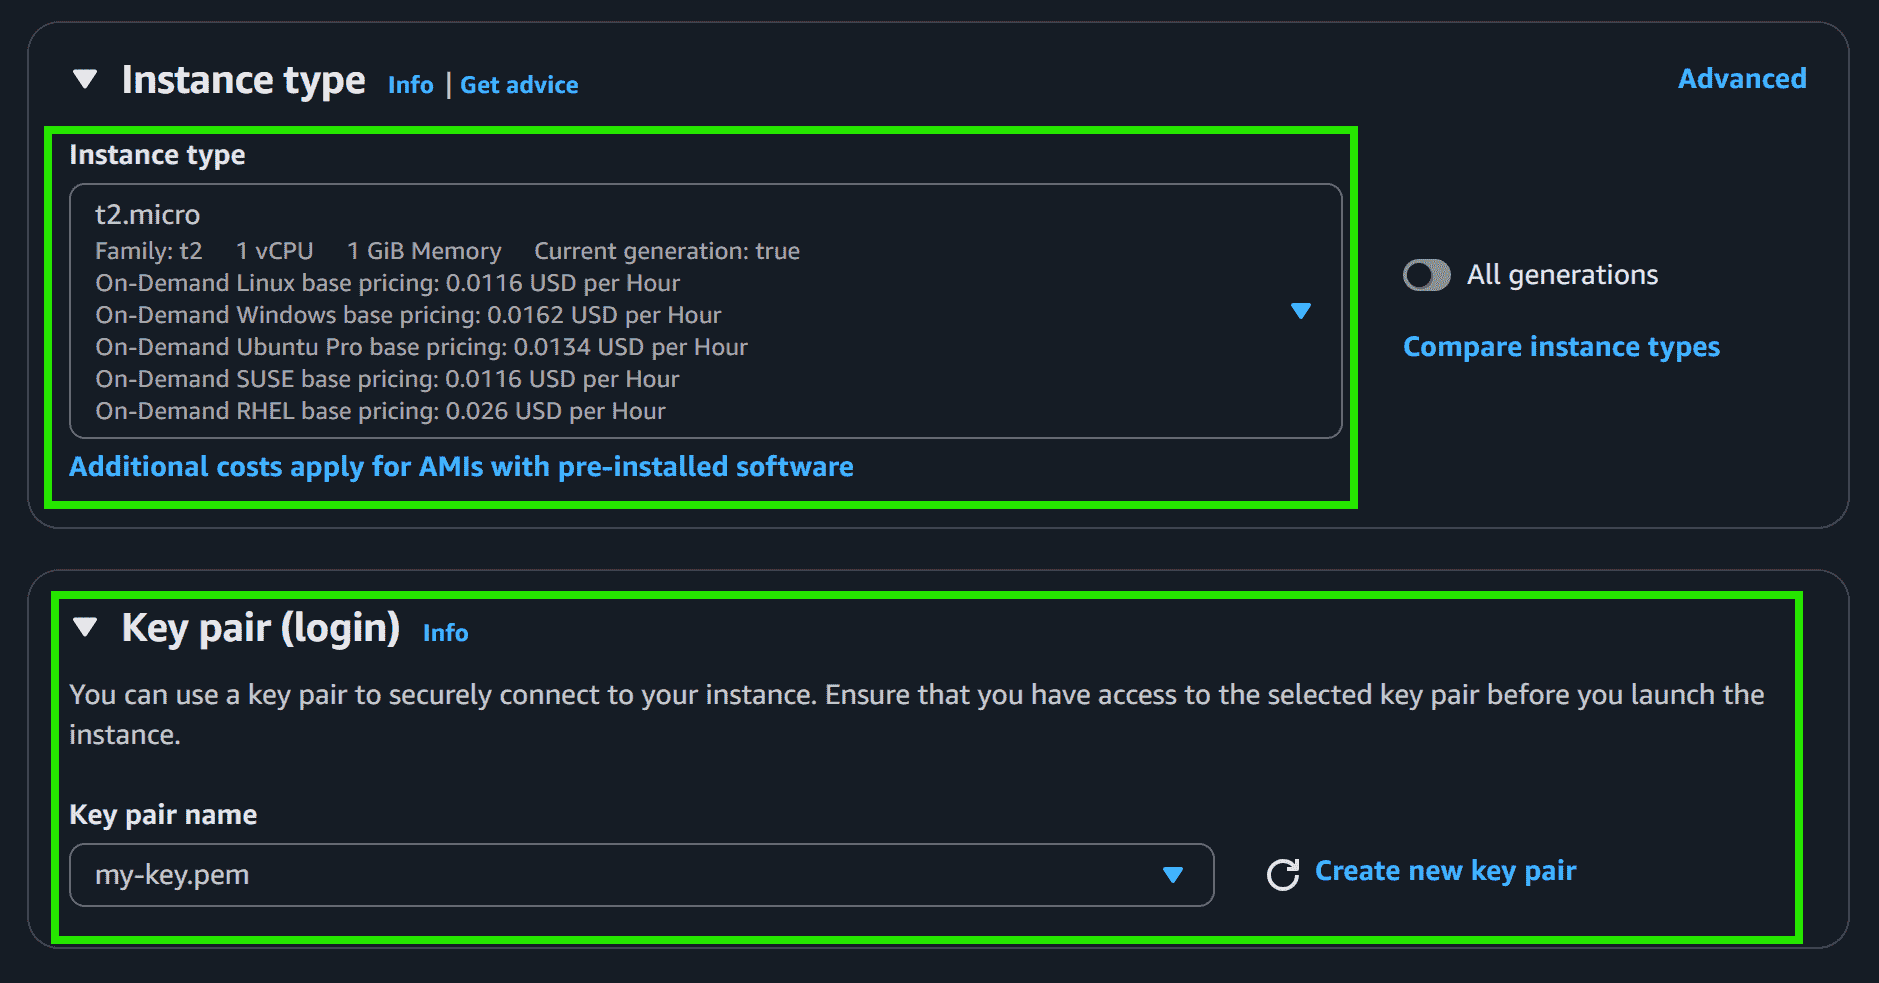Open Info link beside Key pair (login)
This screenshot has height=983, width=1879.
pos(446,633)
